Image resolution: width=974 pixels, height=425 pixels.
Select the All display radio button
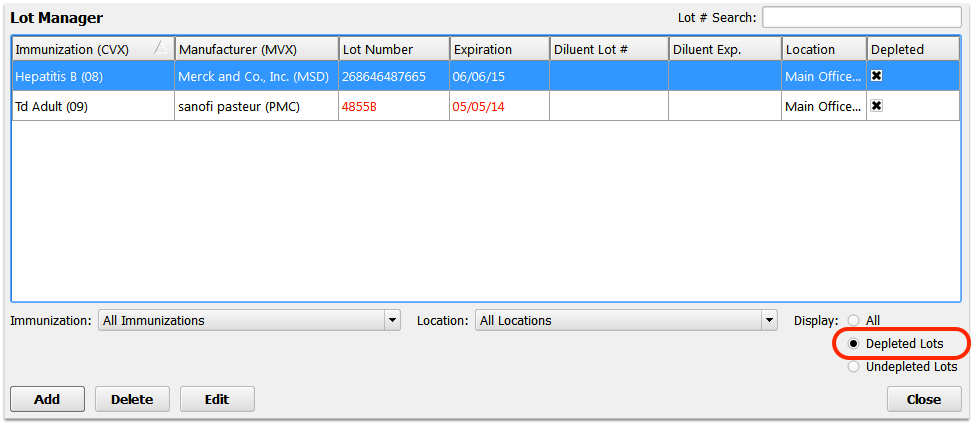pyautogui.click(x=853, y=321)
